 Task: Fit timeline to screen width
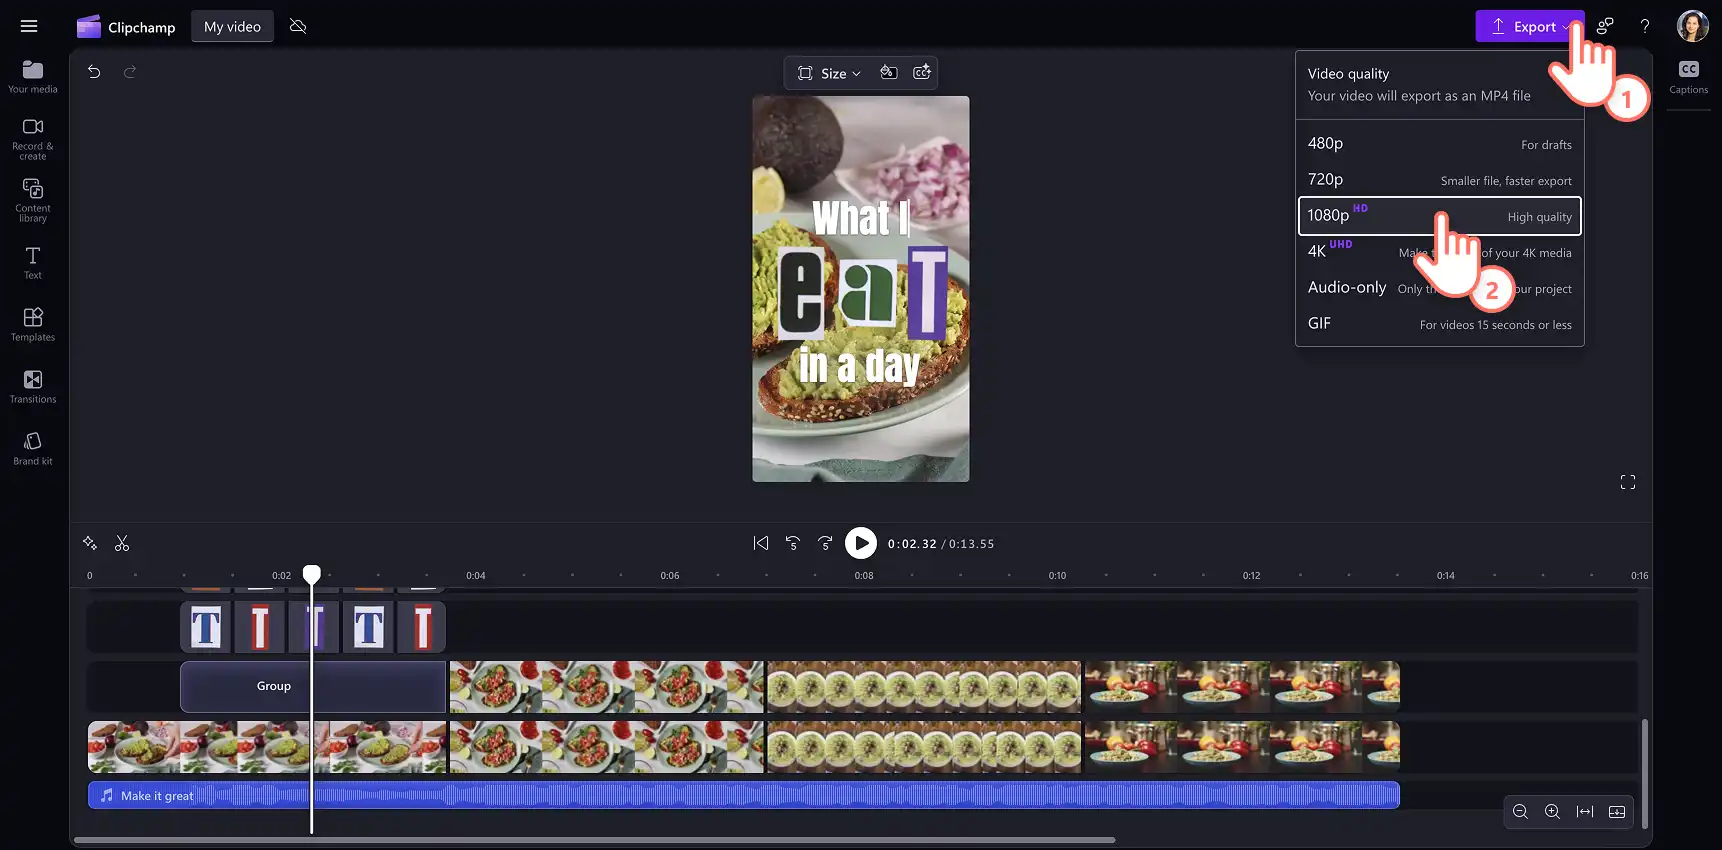point(1585,811)
